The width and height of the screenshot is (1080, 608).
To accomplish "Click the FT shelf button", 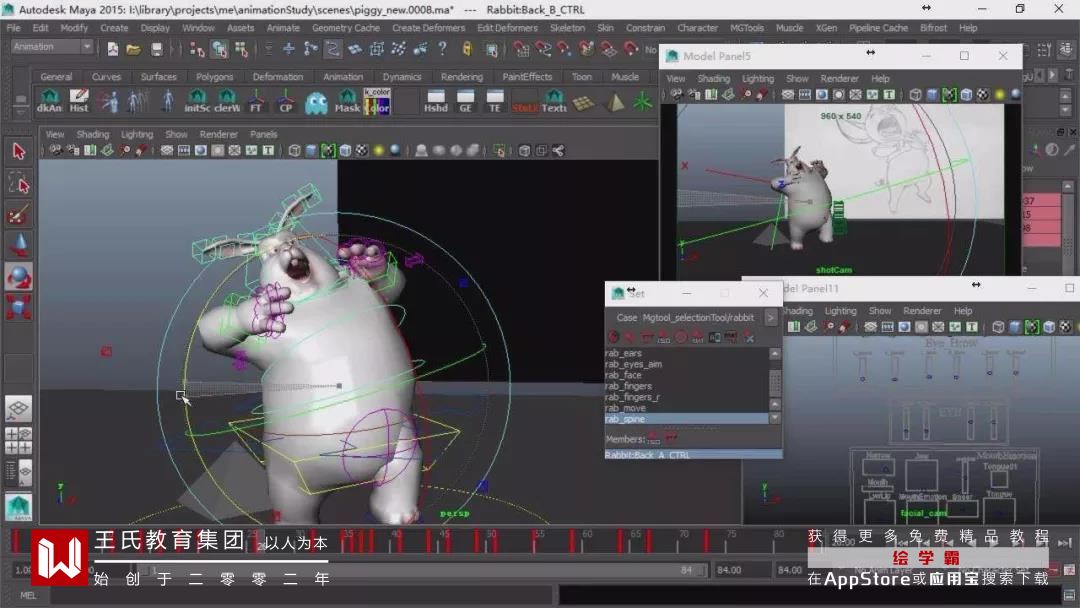I will point(256,101).
